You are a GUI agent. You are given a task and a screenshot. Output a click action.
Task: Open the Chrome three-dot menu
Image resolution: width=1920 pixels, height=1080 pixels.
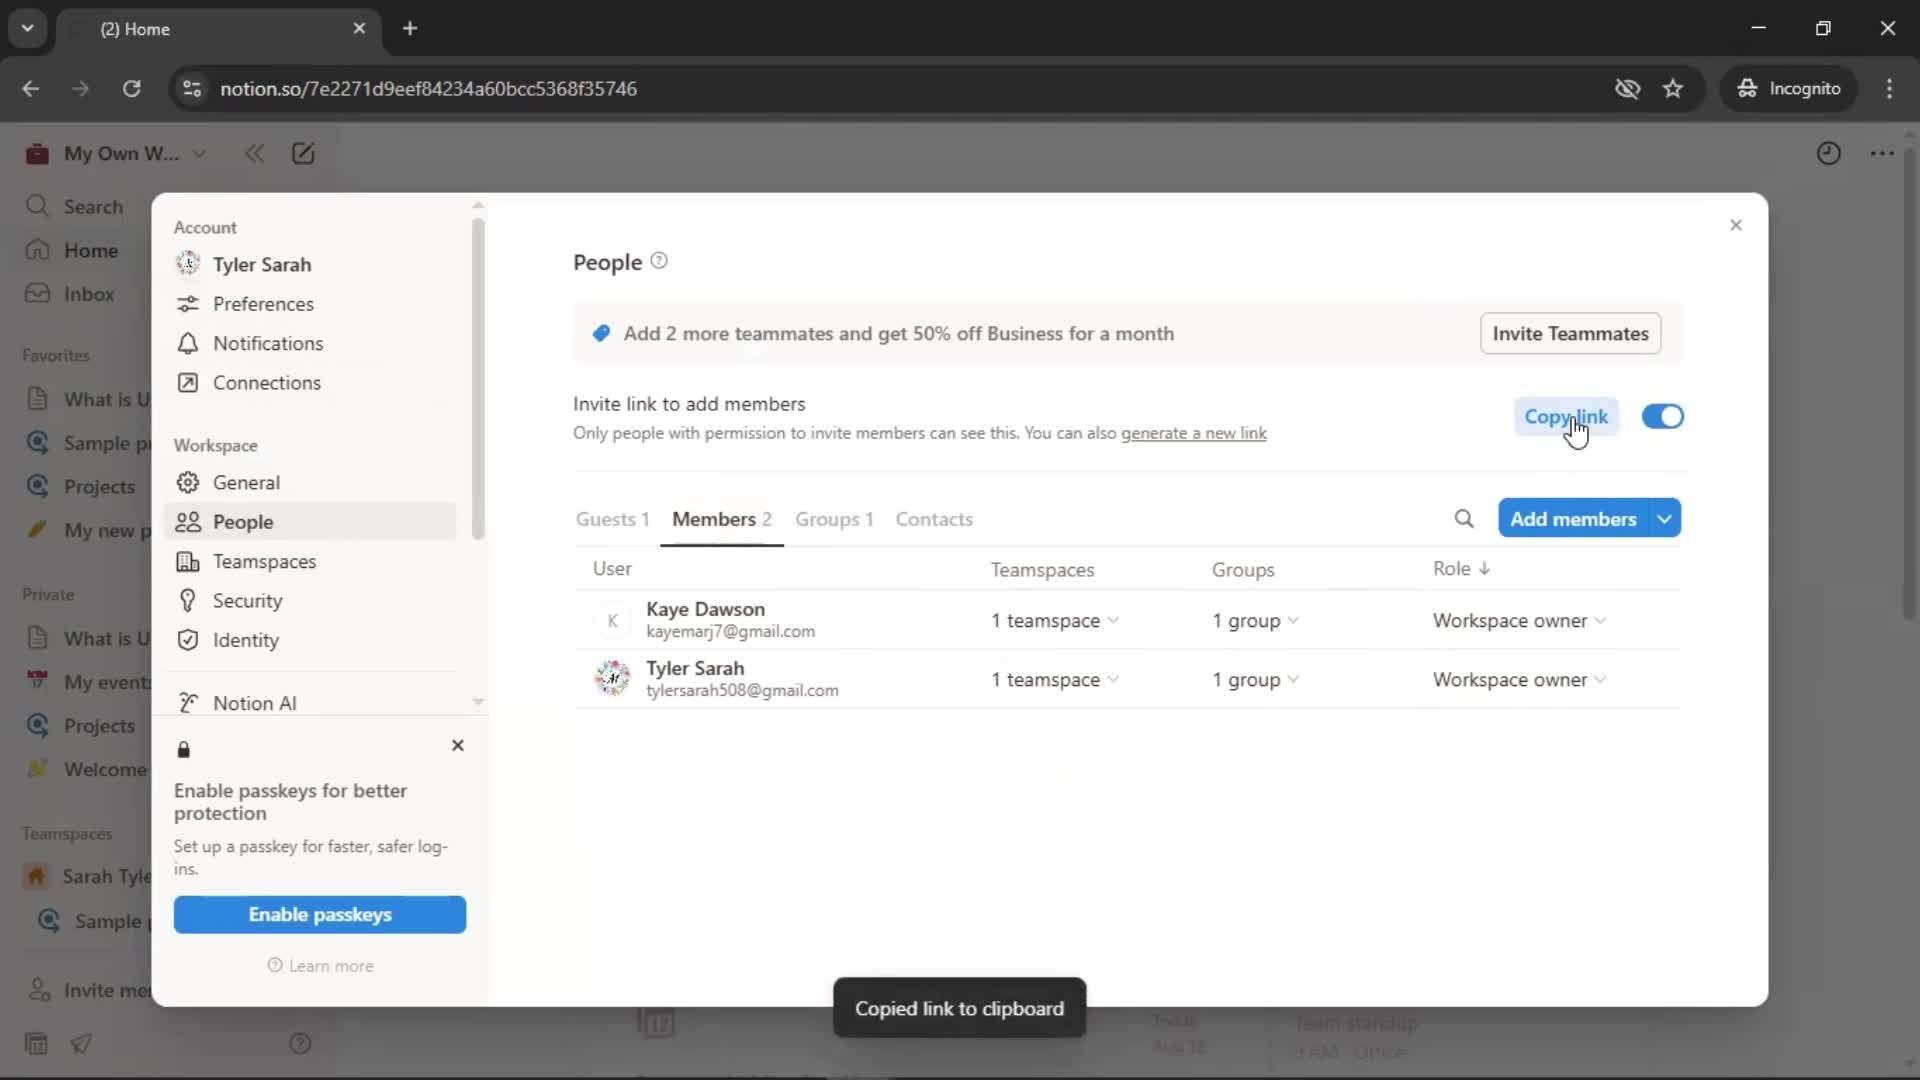tap(1889, 88)
